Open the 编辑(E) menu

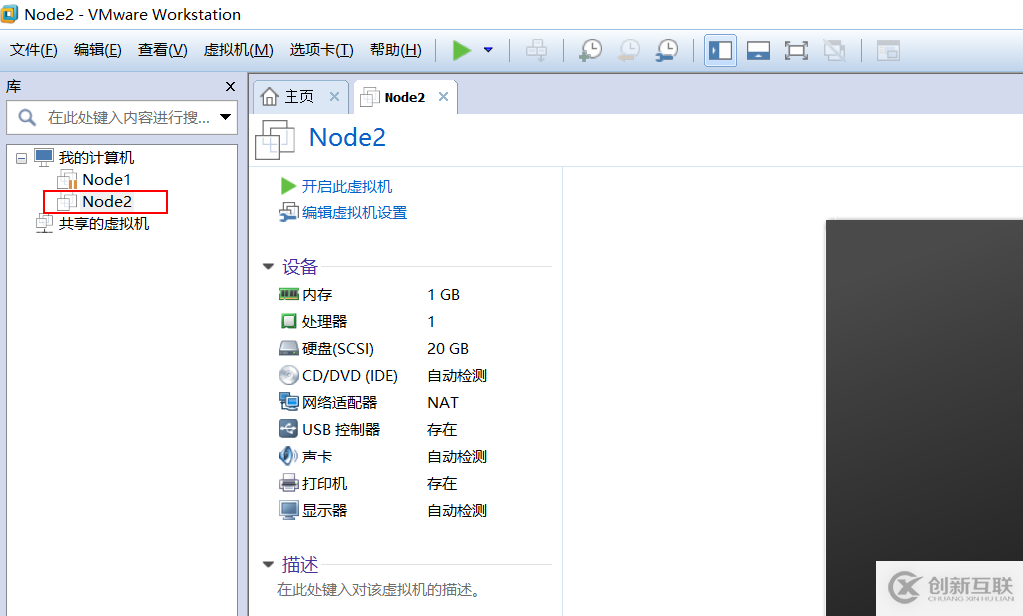tap(98, 50)
